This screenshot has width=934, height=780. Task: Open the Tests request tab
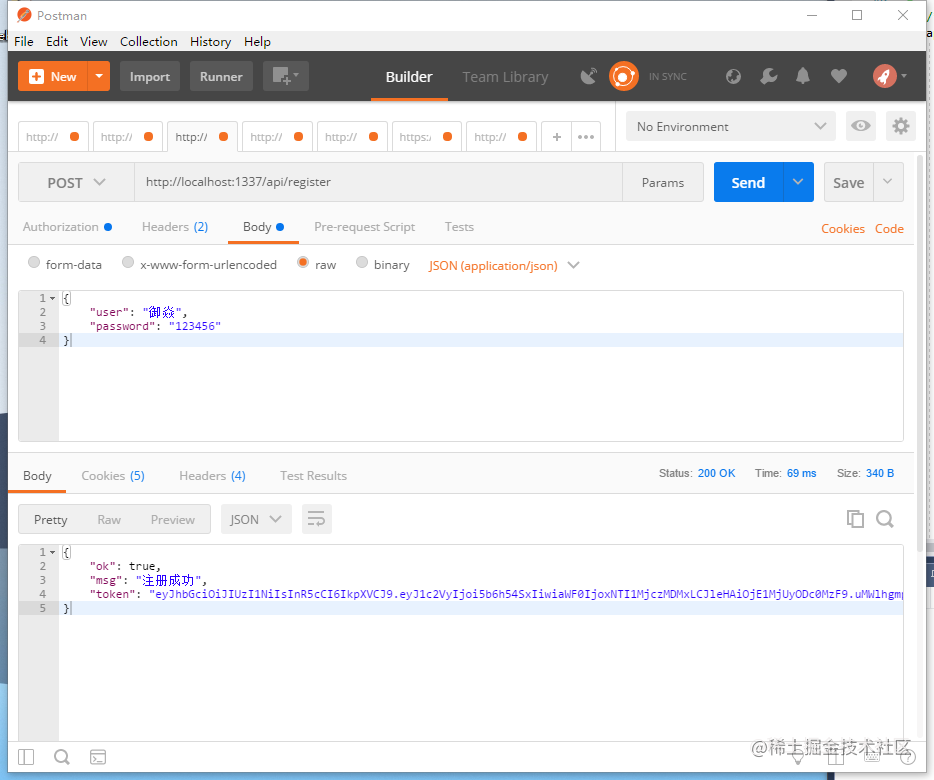pos(459,226)
